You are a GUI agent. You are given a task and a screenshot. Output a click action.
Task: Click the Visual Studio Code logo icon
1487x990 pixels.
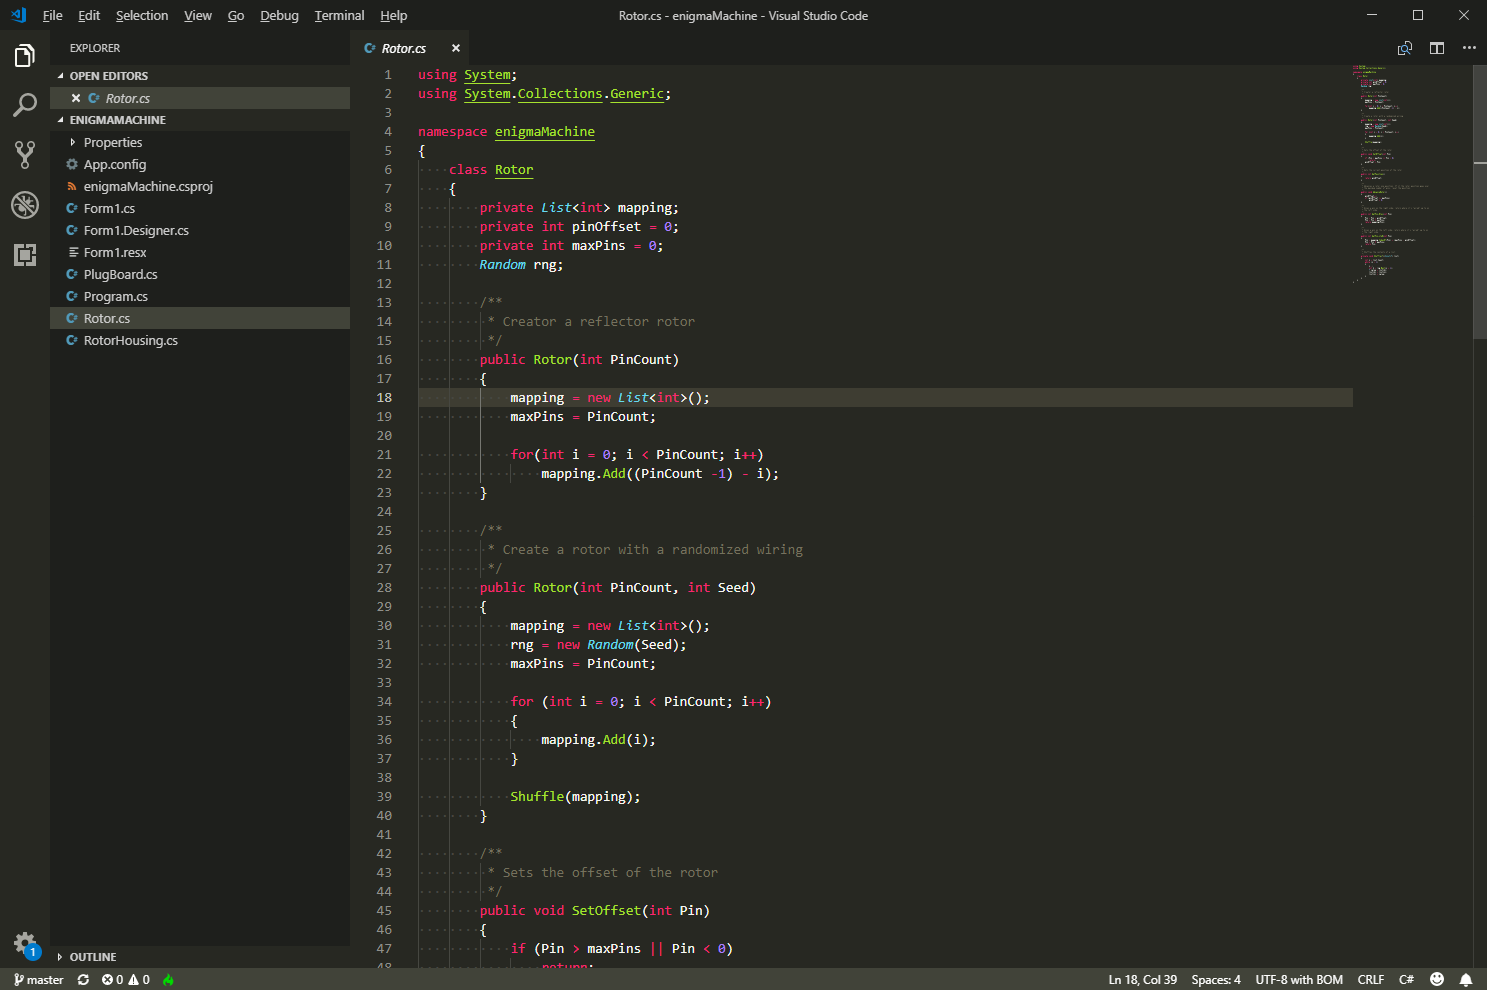[x=18, y=15]
